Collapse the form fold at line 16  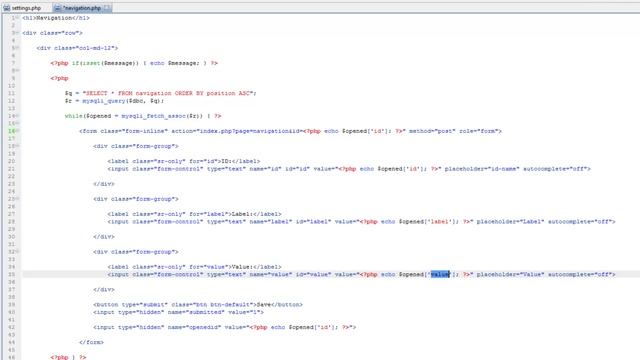(x=18, y=131)
